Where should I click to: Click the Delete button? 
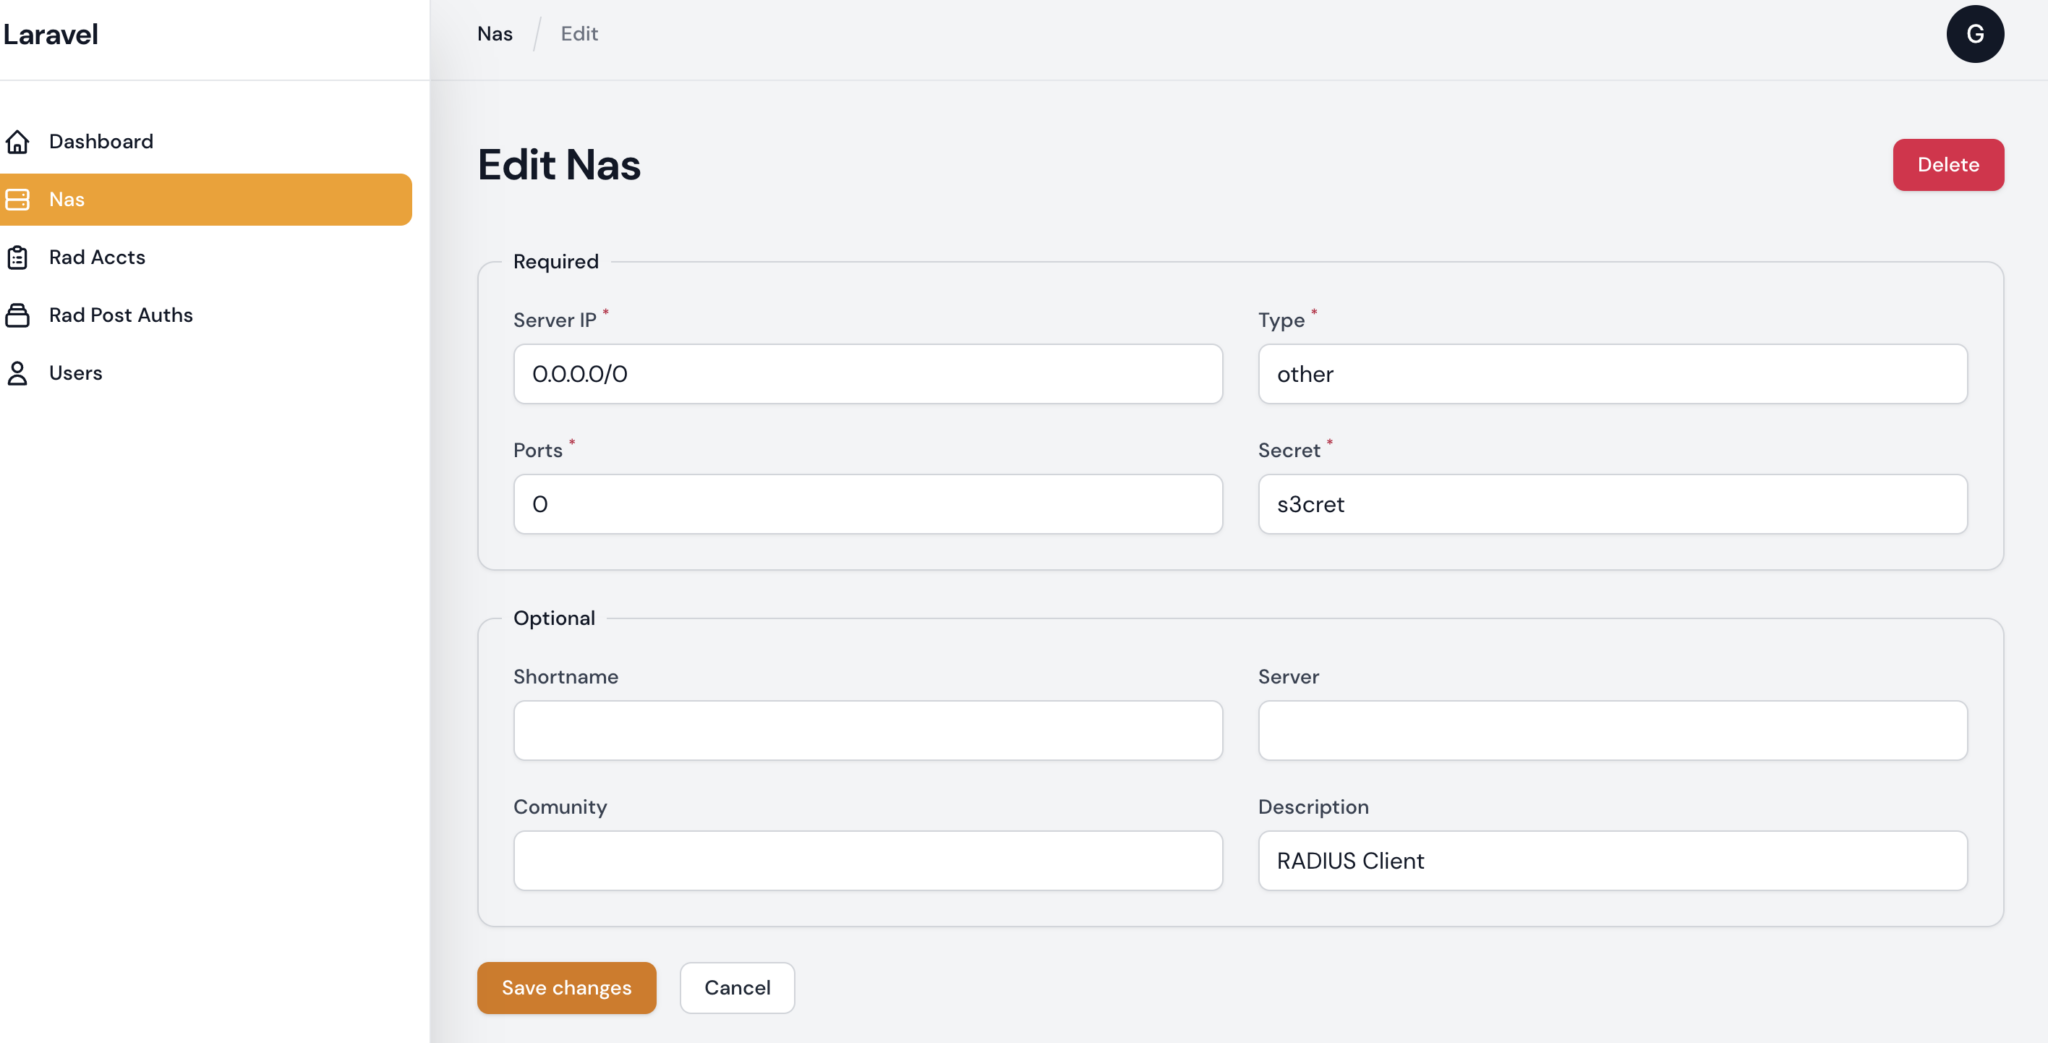tap(1948, 164)
